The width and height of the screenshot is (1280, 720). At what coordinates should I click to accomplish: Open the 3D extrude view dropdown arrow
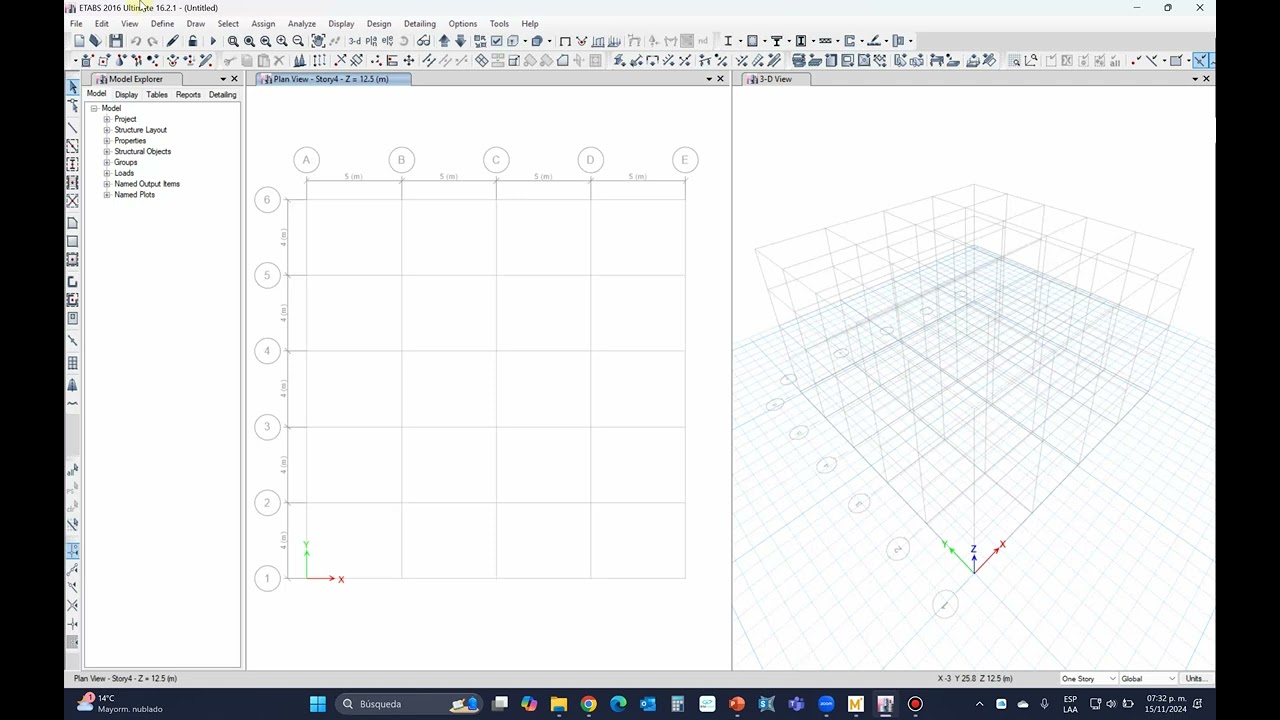pos(549,41)
